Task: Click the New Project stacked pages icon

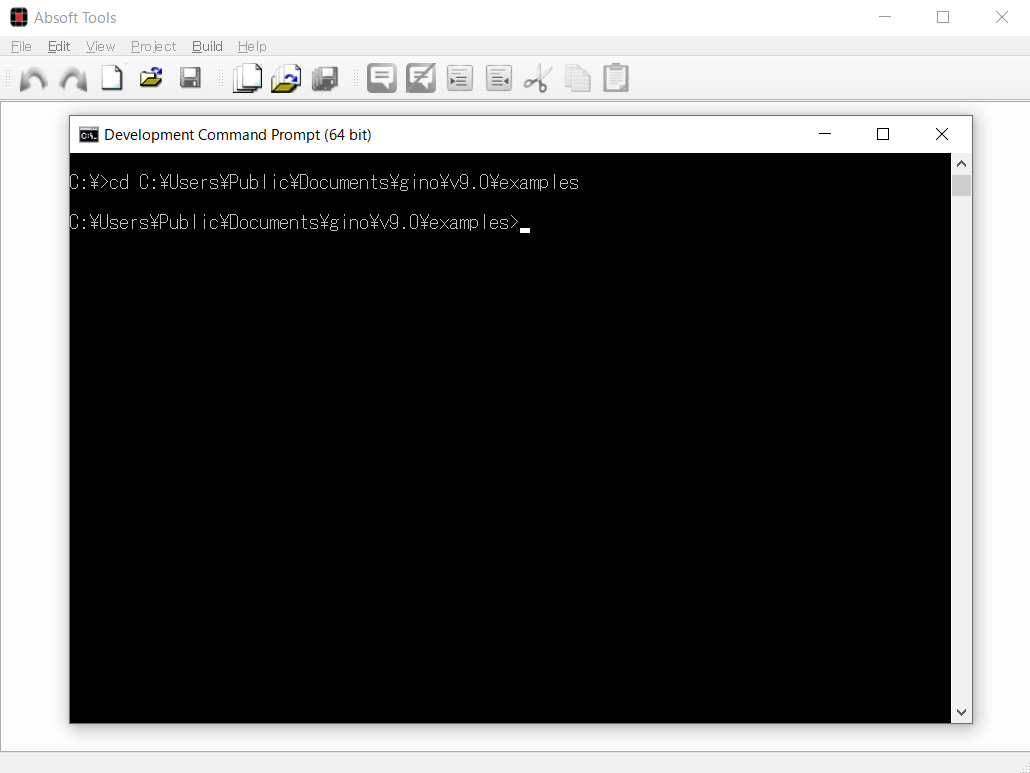Action: pyautogui.click(x=248, y=78)
